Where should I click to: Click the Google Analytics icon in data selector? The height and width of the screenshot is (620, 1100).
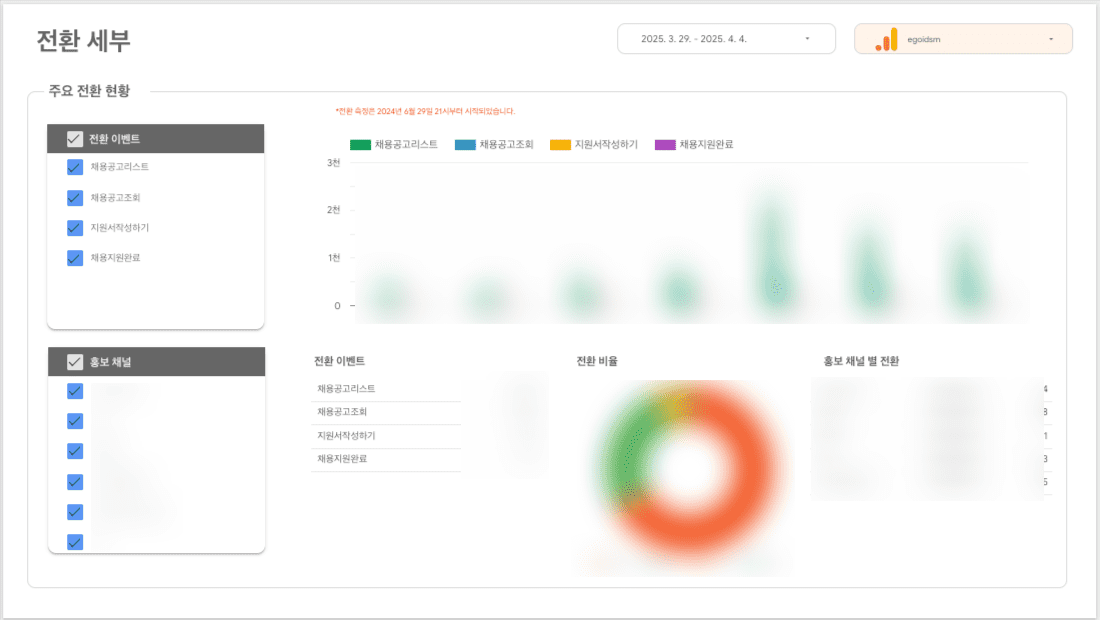coord(886,39)
